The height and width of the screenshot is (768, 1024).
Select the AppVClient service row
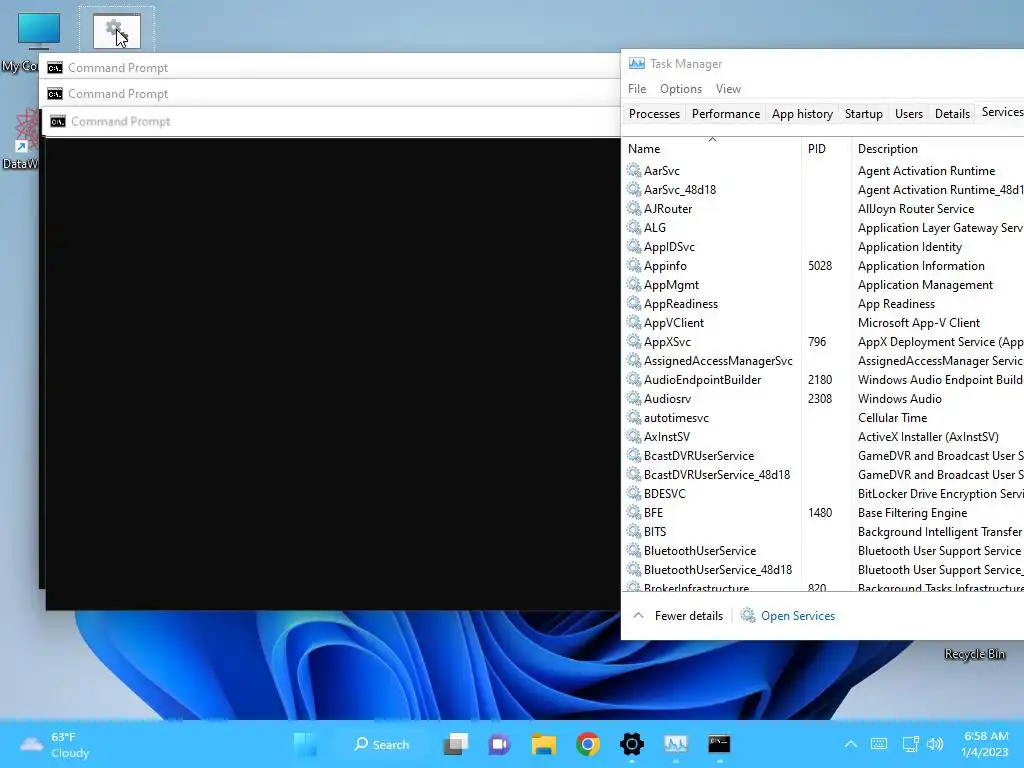pos(824,323)
